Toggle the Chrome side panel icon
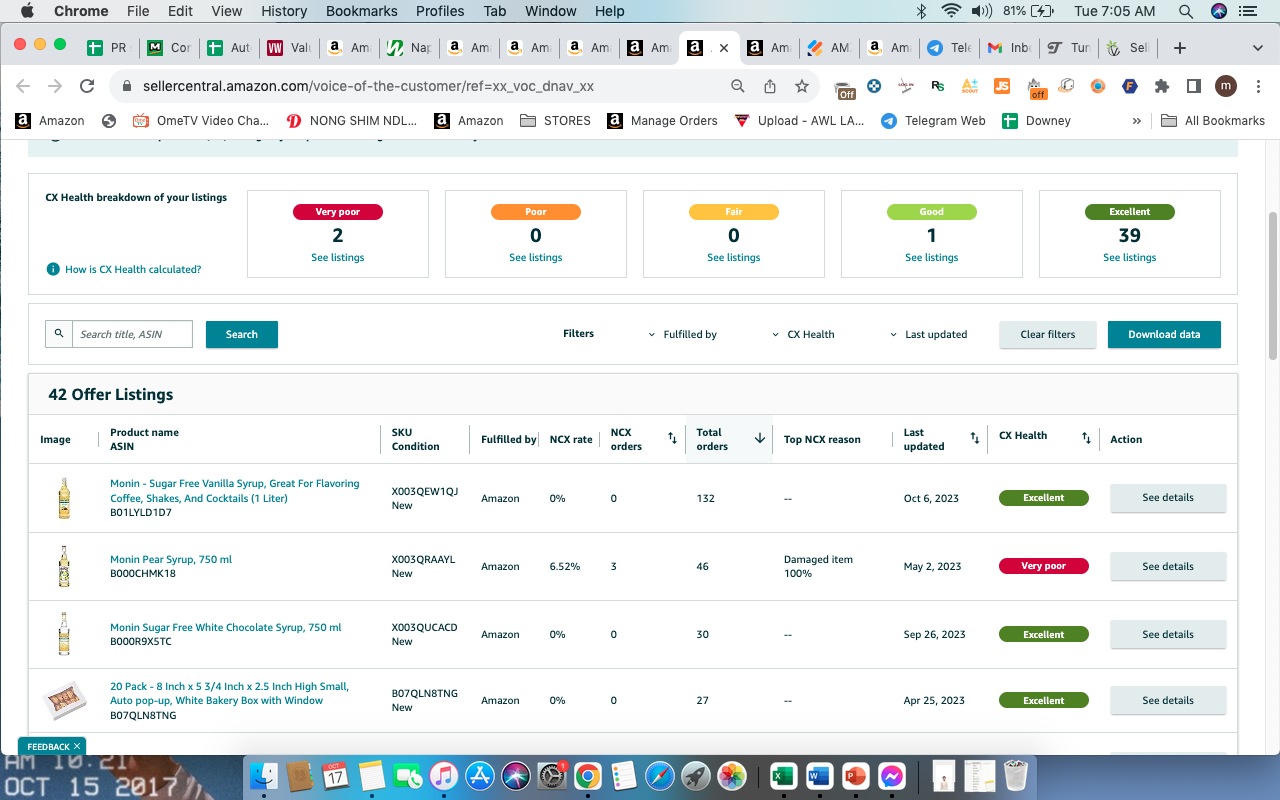Viewport: 1280px width, 800px height. tap(1194, 86)
